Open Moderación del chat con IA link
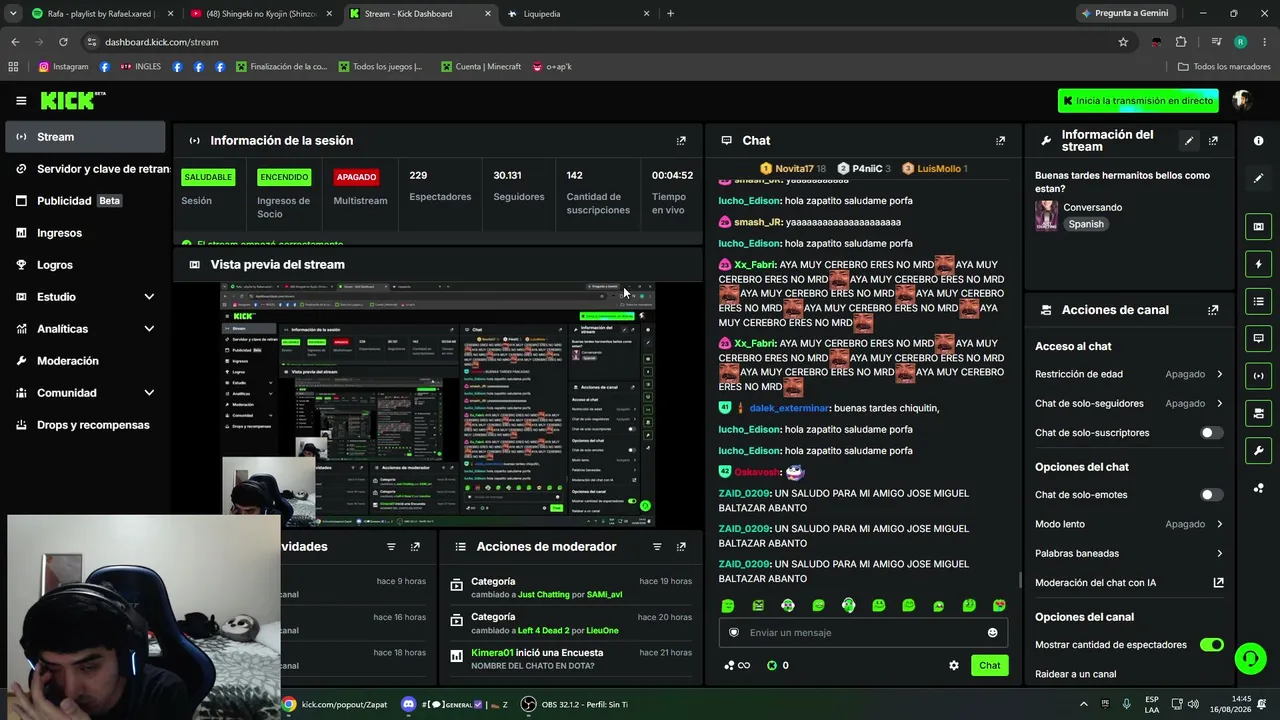 1129,583
